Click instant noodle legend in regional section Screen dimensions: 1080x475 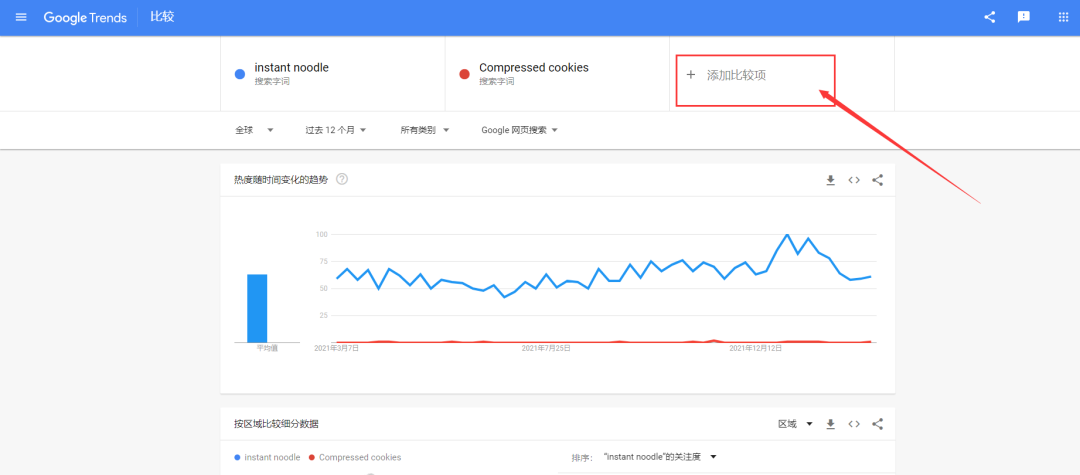pos(268,457)
